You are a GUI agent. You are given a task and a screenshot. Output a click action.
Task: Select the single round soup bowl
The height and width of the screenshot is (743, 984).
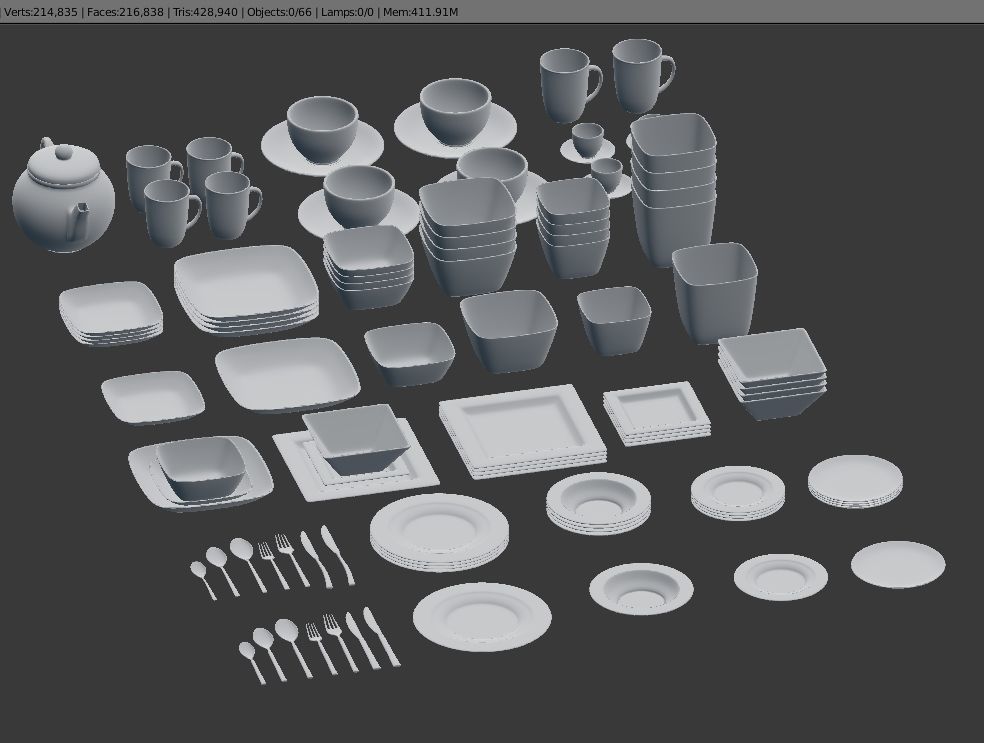click(x=641, y=588)
